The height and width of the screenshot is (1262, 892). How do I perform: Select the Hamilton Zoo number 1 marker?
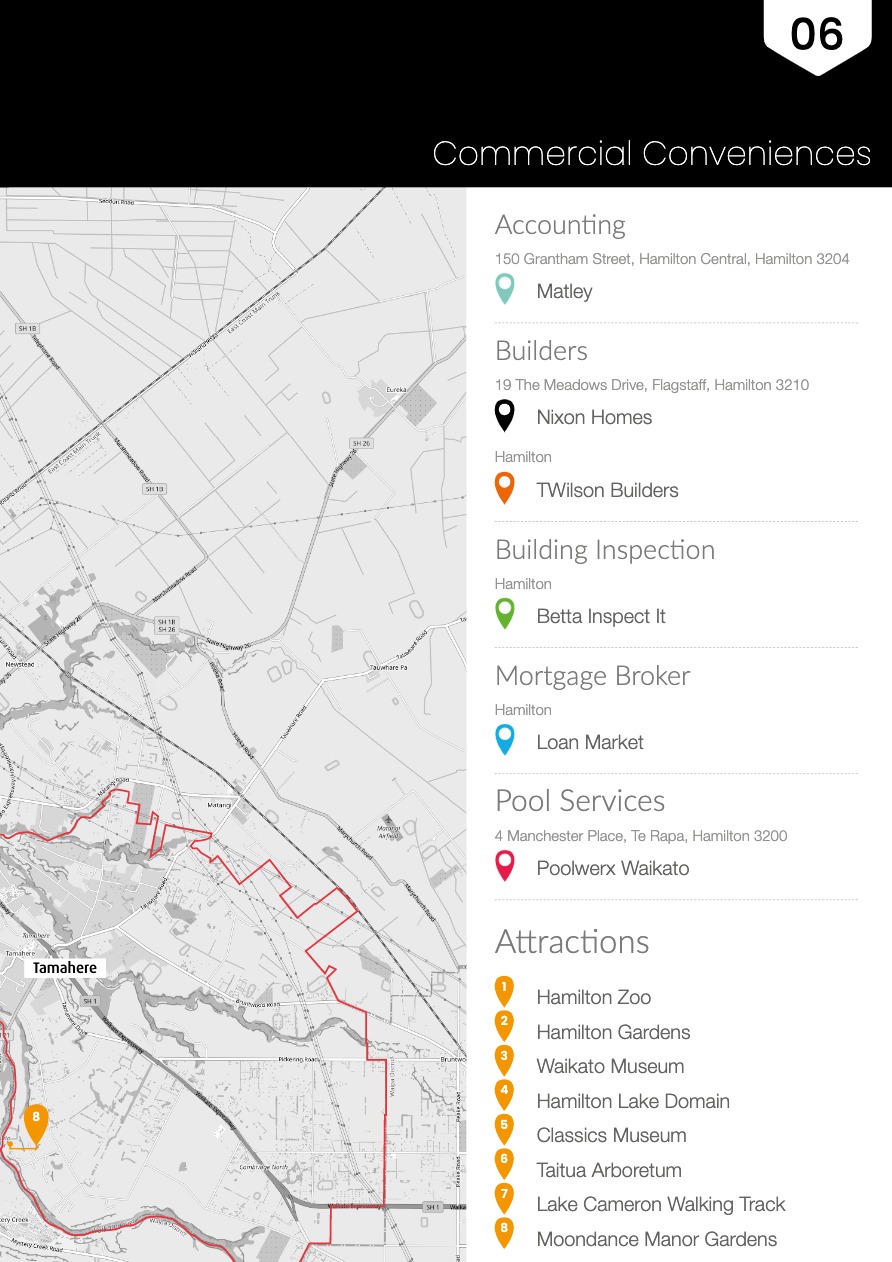[x=504, y=990]
